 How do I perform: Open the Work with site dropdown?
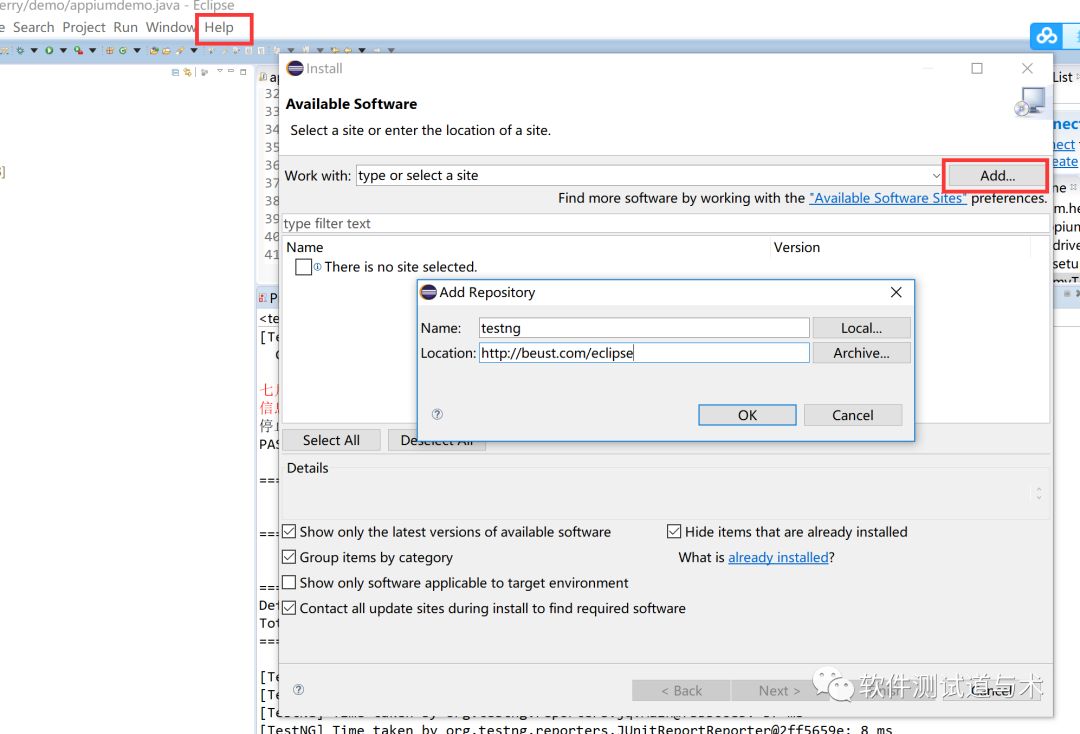(x=938, y=174)
